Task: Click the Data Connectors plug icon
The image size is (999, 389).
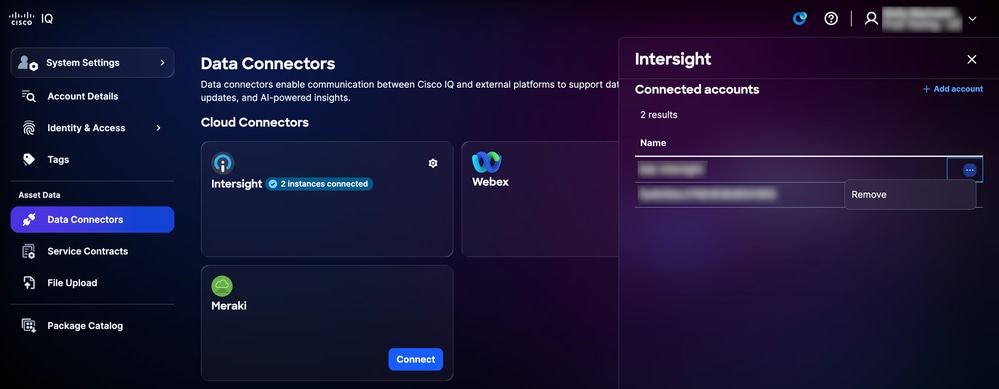Action: pyautogui.click(x=29, y=220)
